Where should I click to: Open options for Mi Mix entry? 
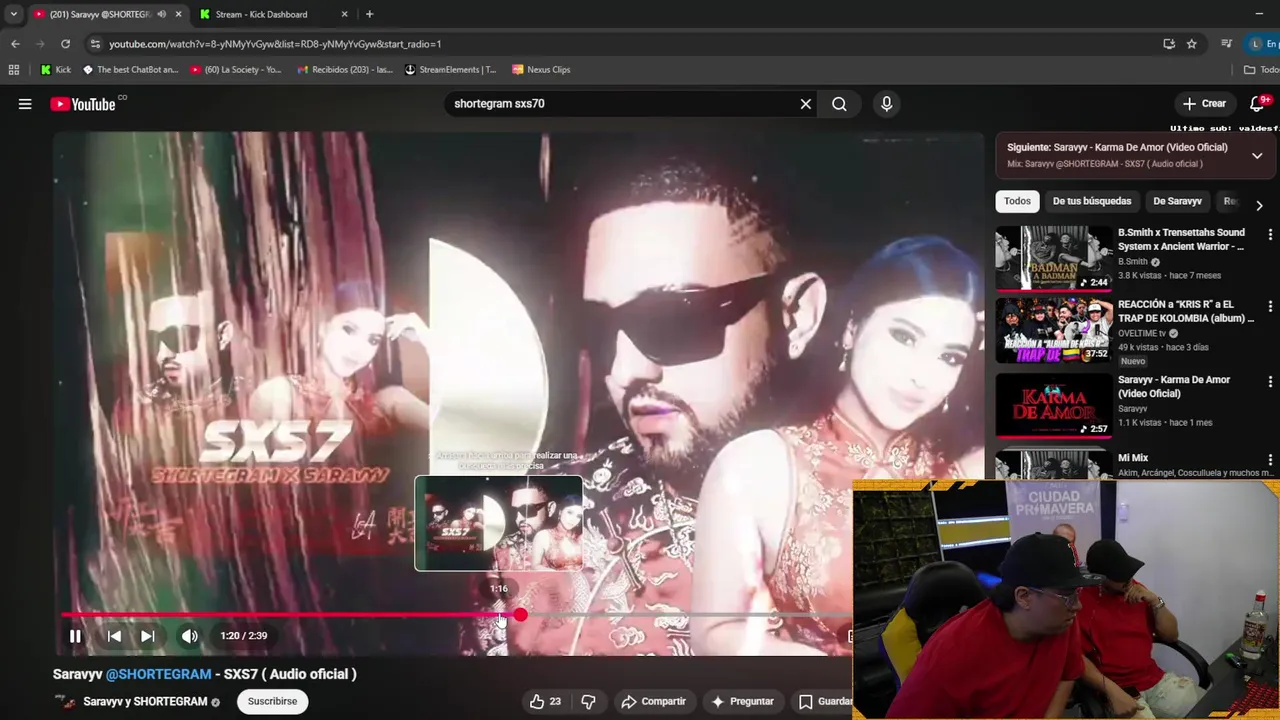click(1270, 459)
